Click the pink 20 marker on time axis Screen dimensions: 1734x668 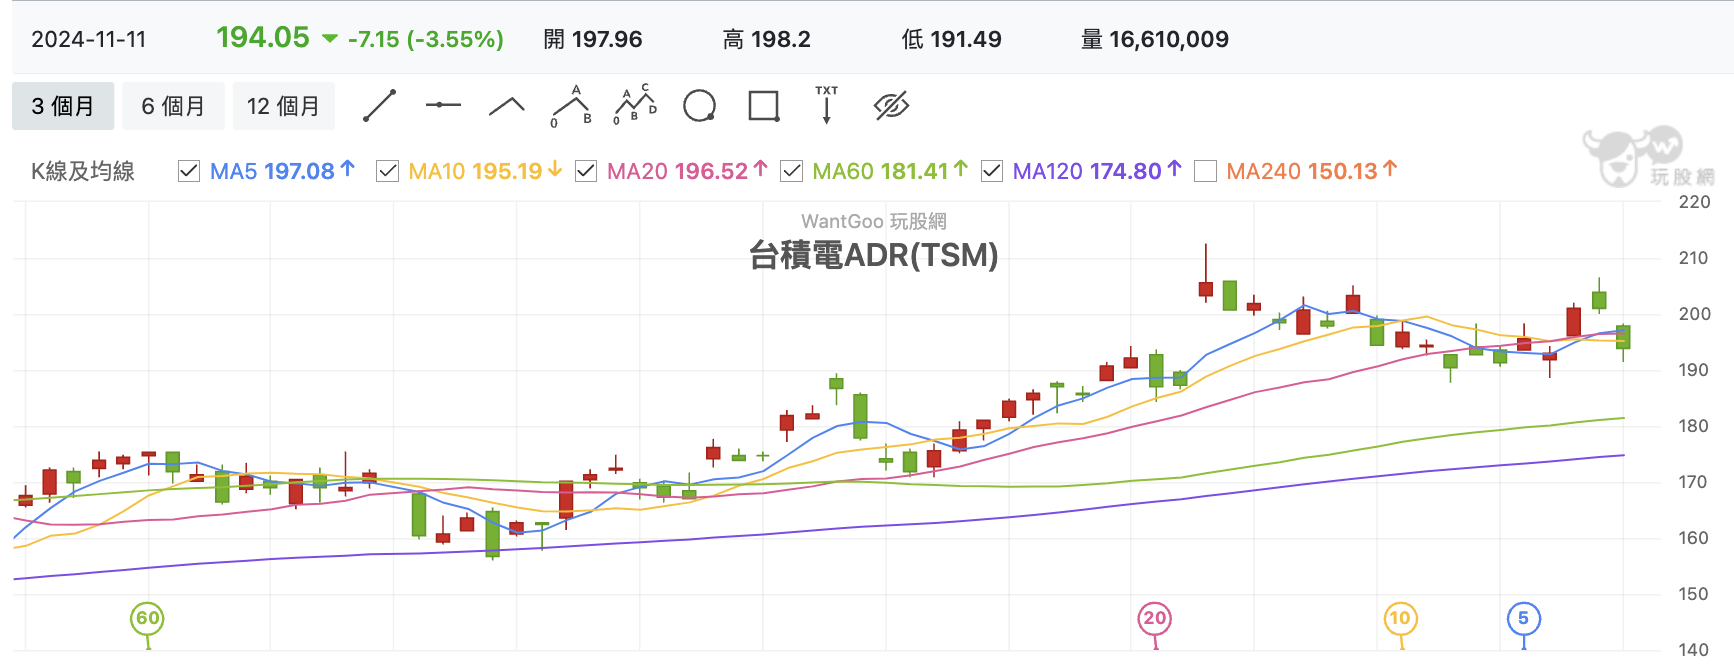(x=1155, y=618)
